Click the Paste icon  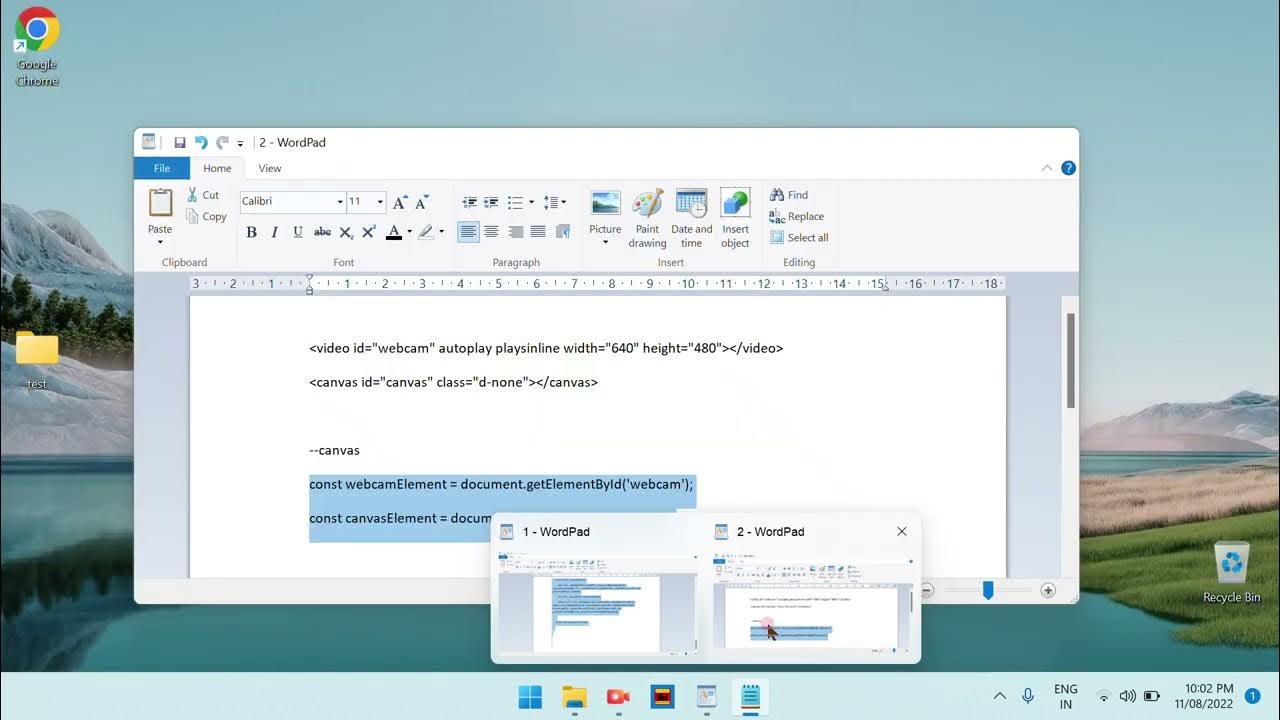tap(160, 202)
